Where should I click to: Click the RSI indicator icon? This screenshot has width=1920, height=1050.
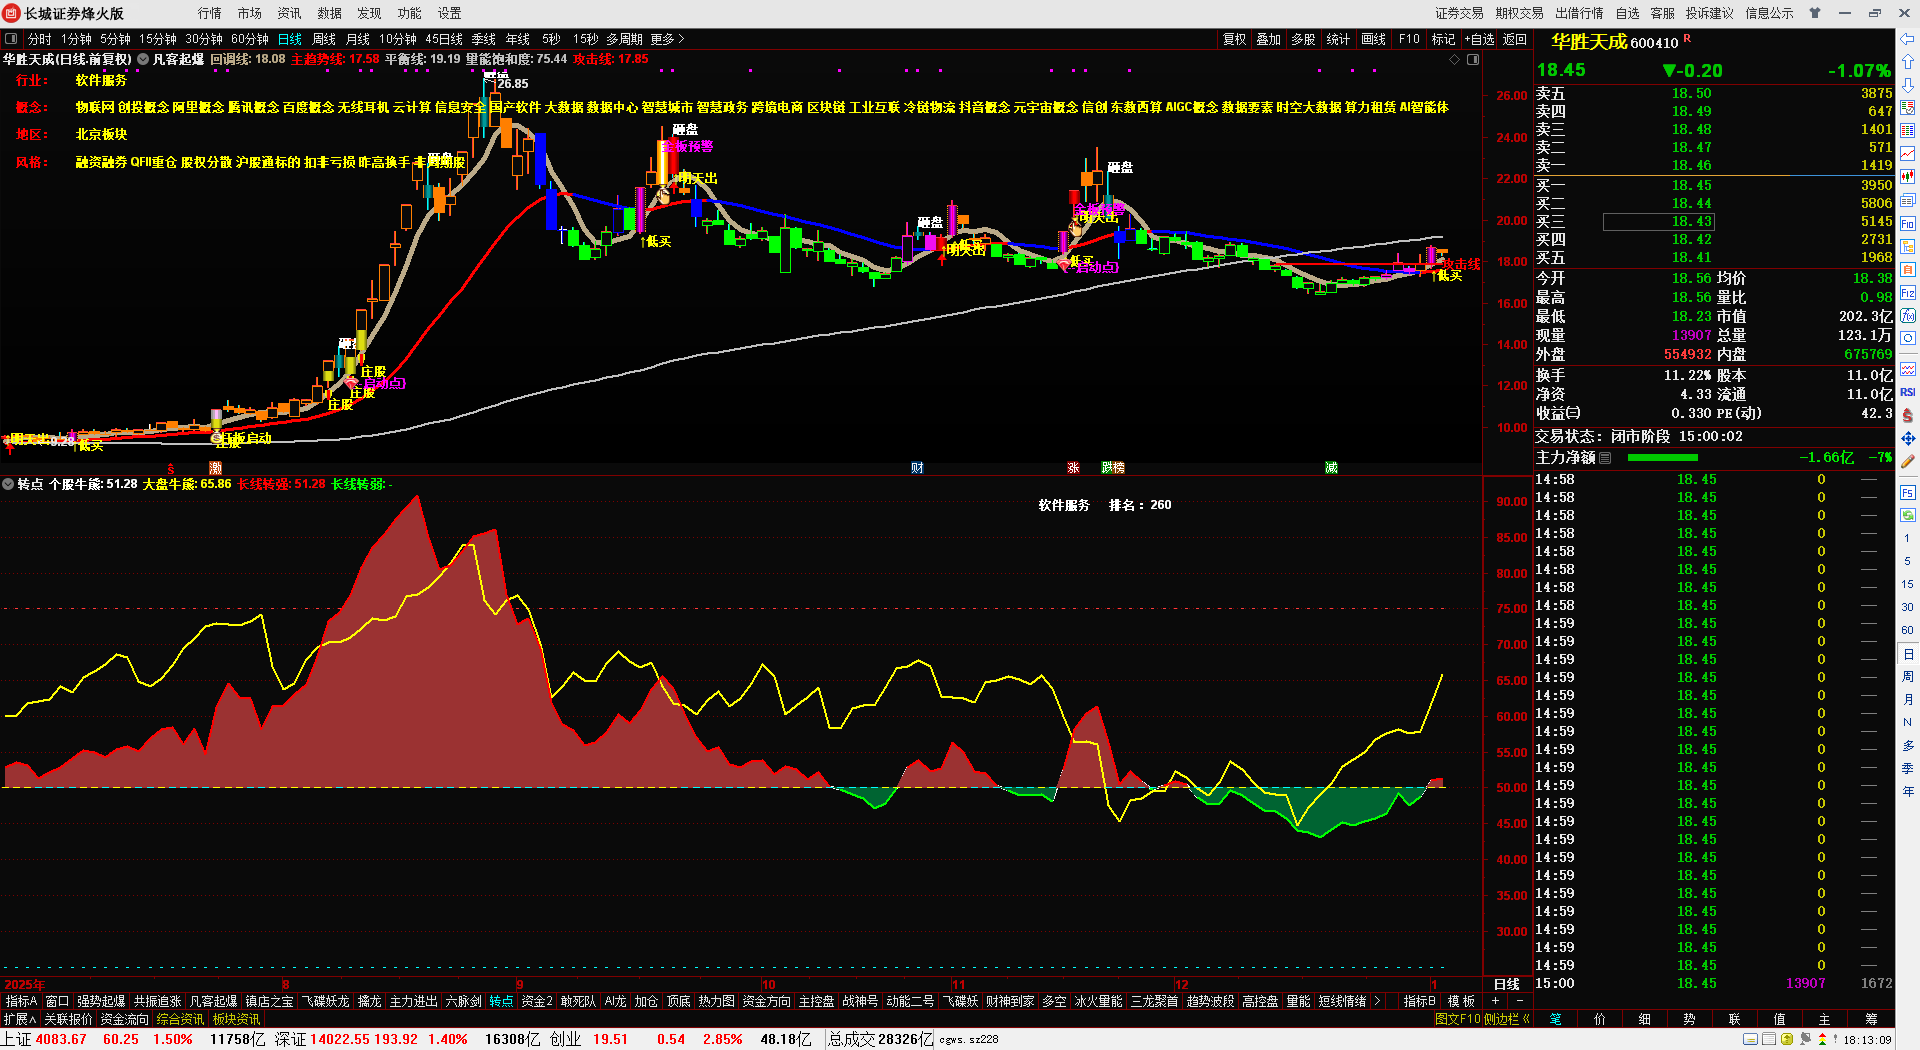[x=1908, y=392]
